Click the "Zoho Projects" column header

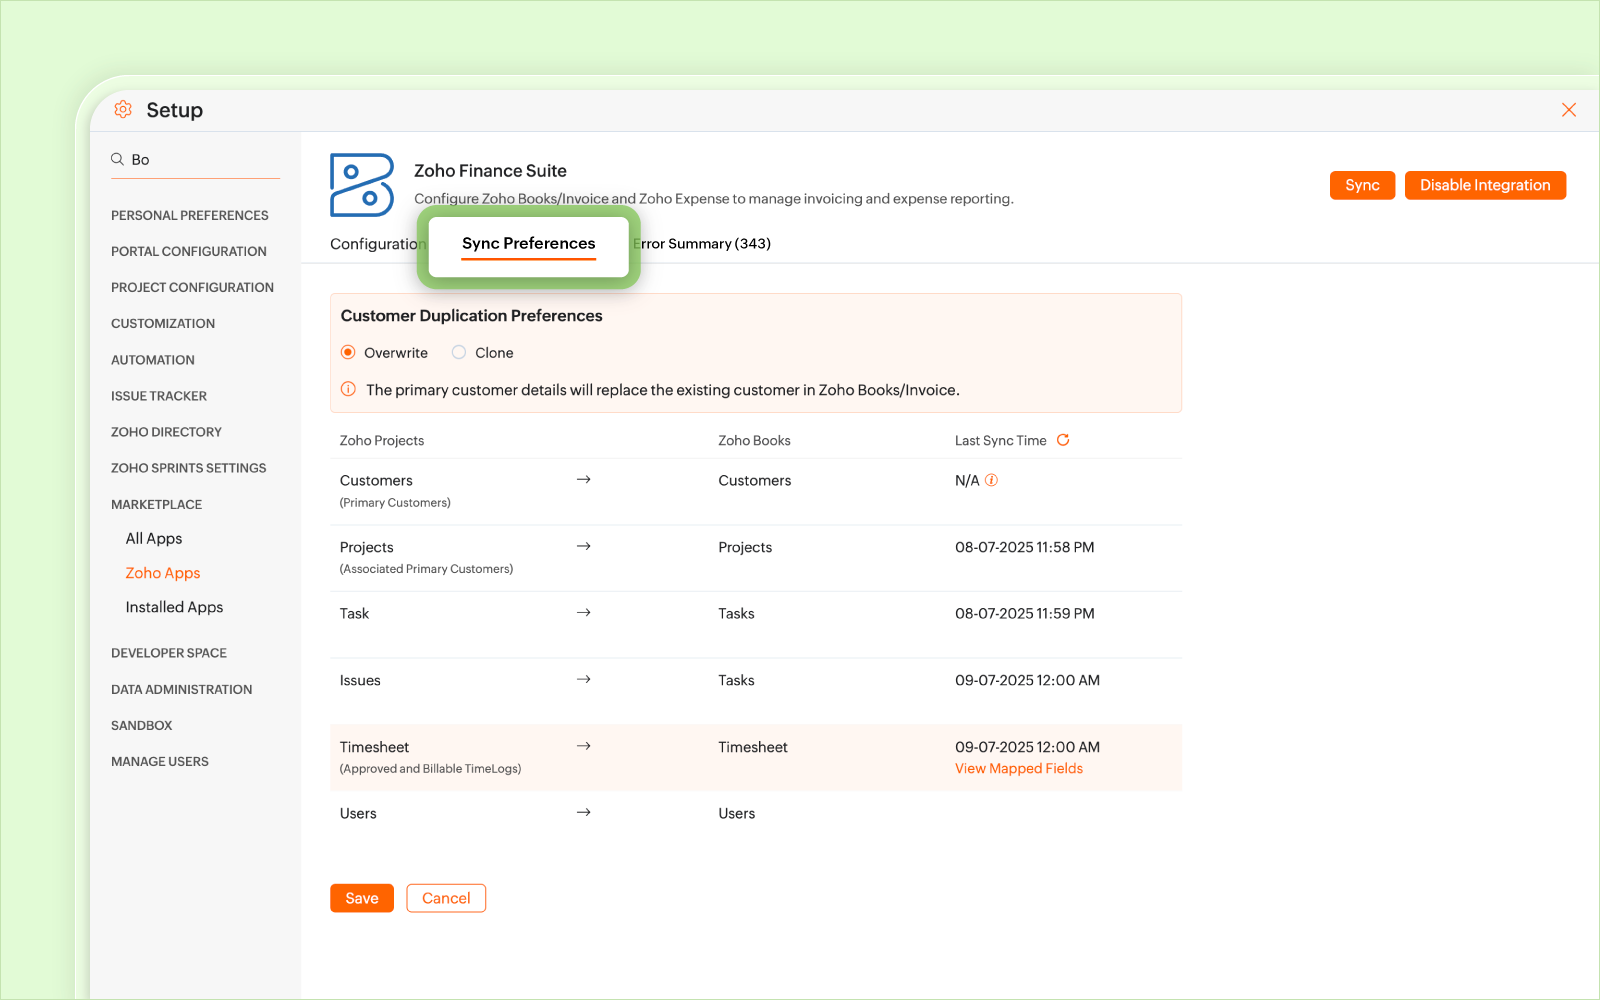(382, 440)
